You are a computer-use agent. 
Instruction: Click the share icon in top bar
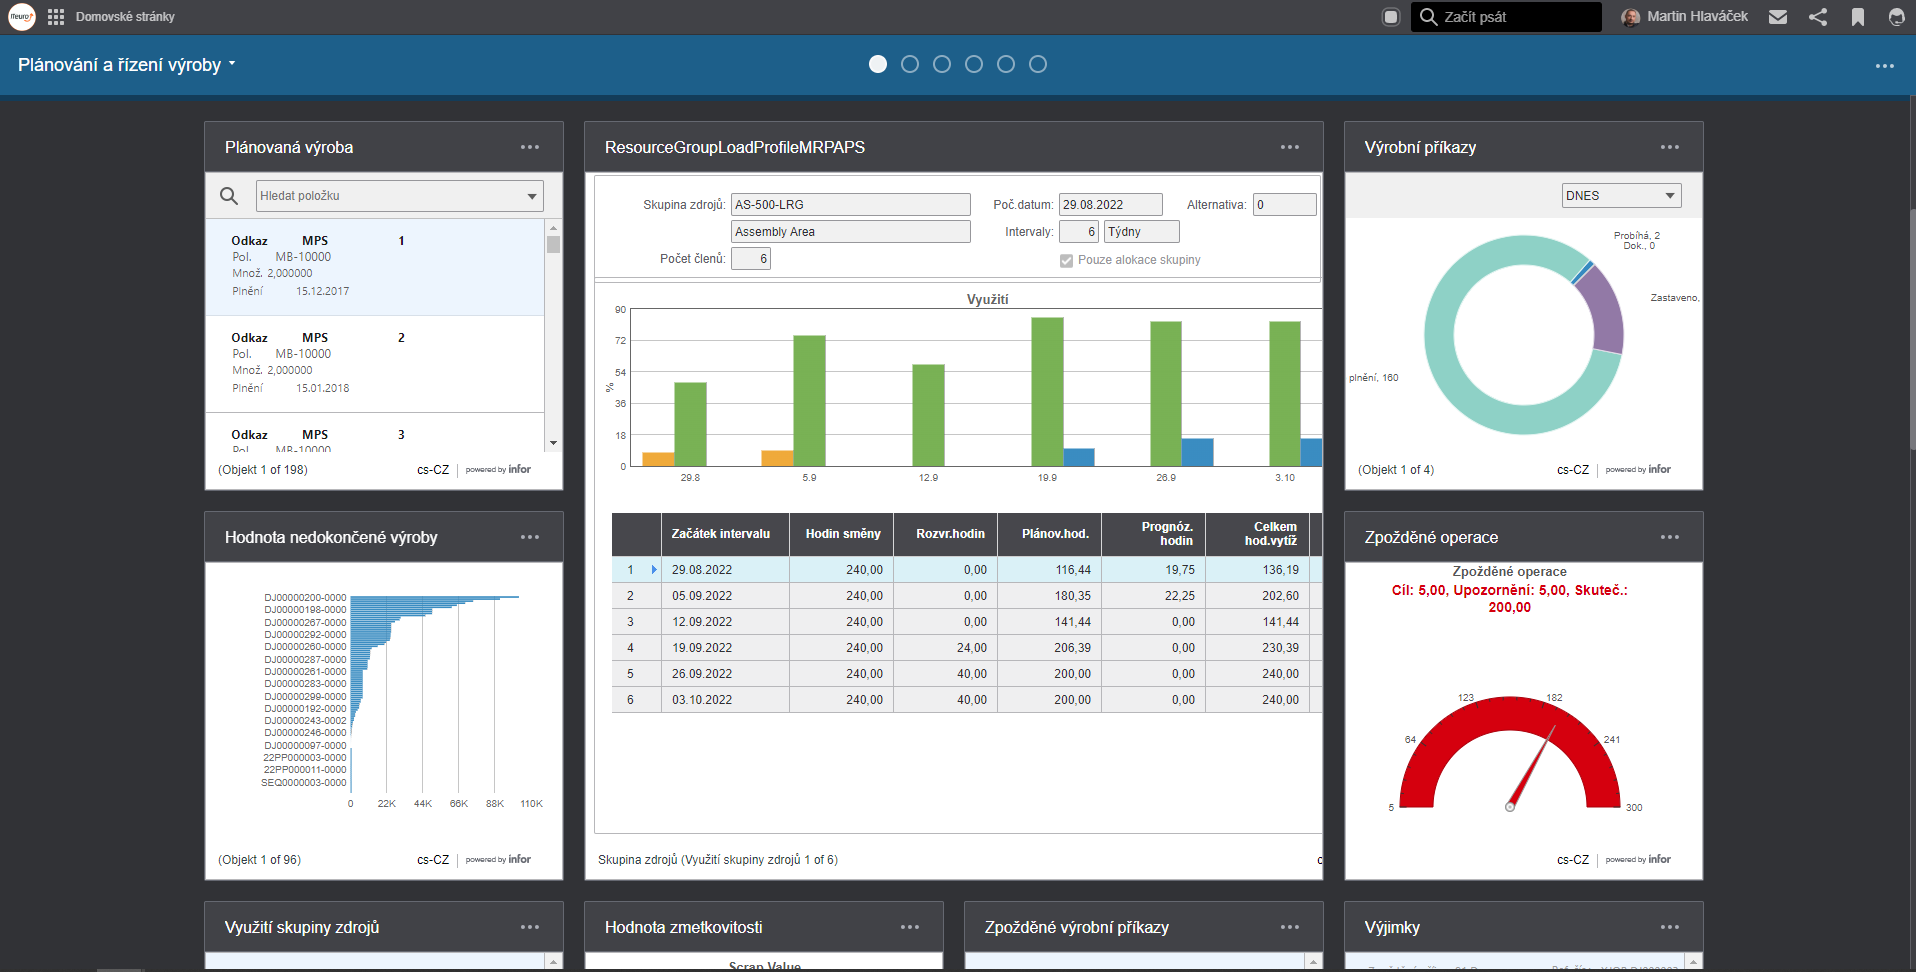coord(1817,17)
